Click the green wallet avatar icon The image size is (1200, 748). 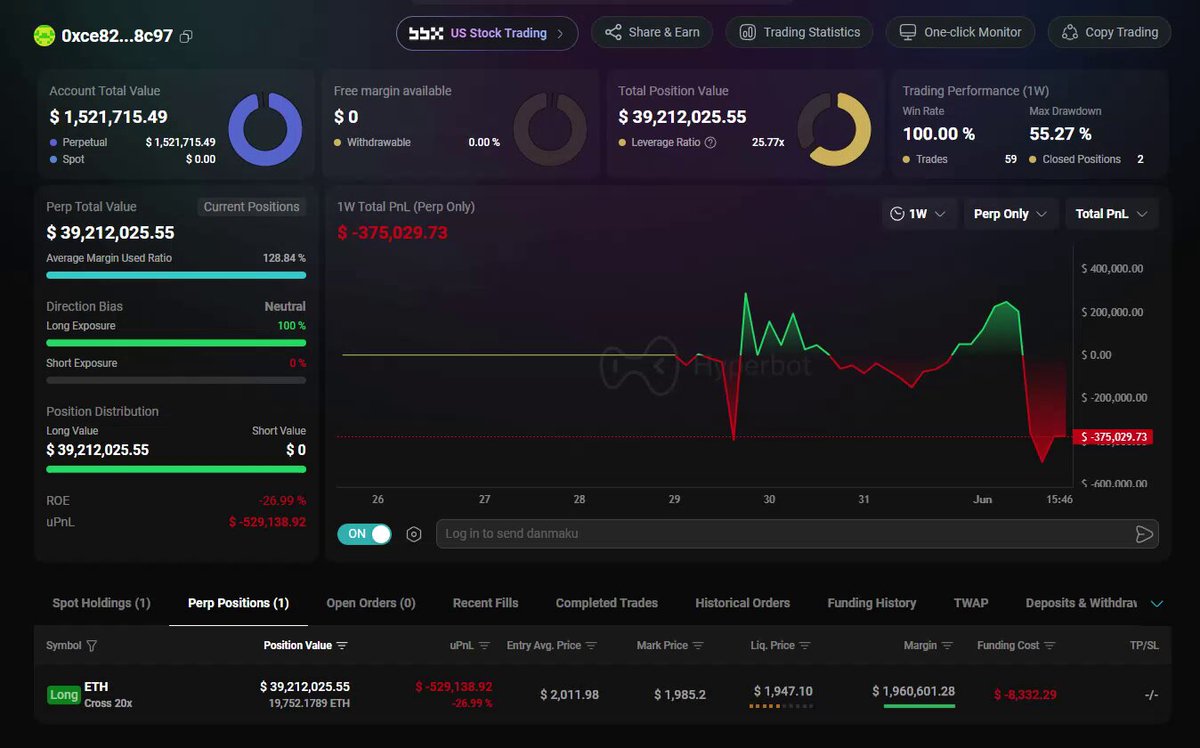(44, 36)
